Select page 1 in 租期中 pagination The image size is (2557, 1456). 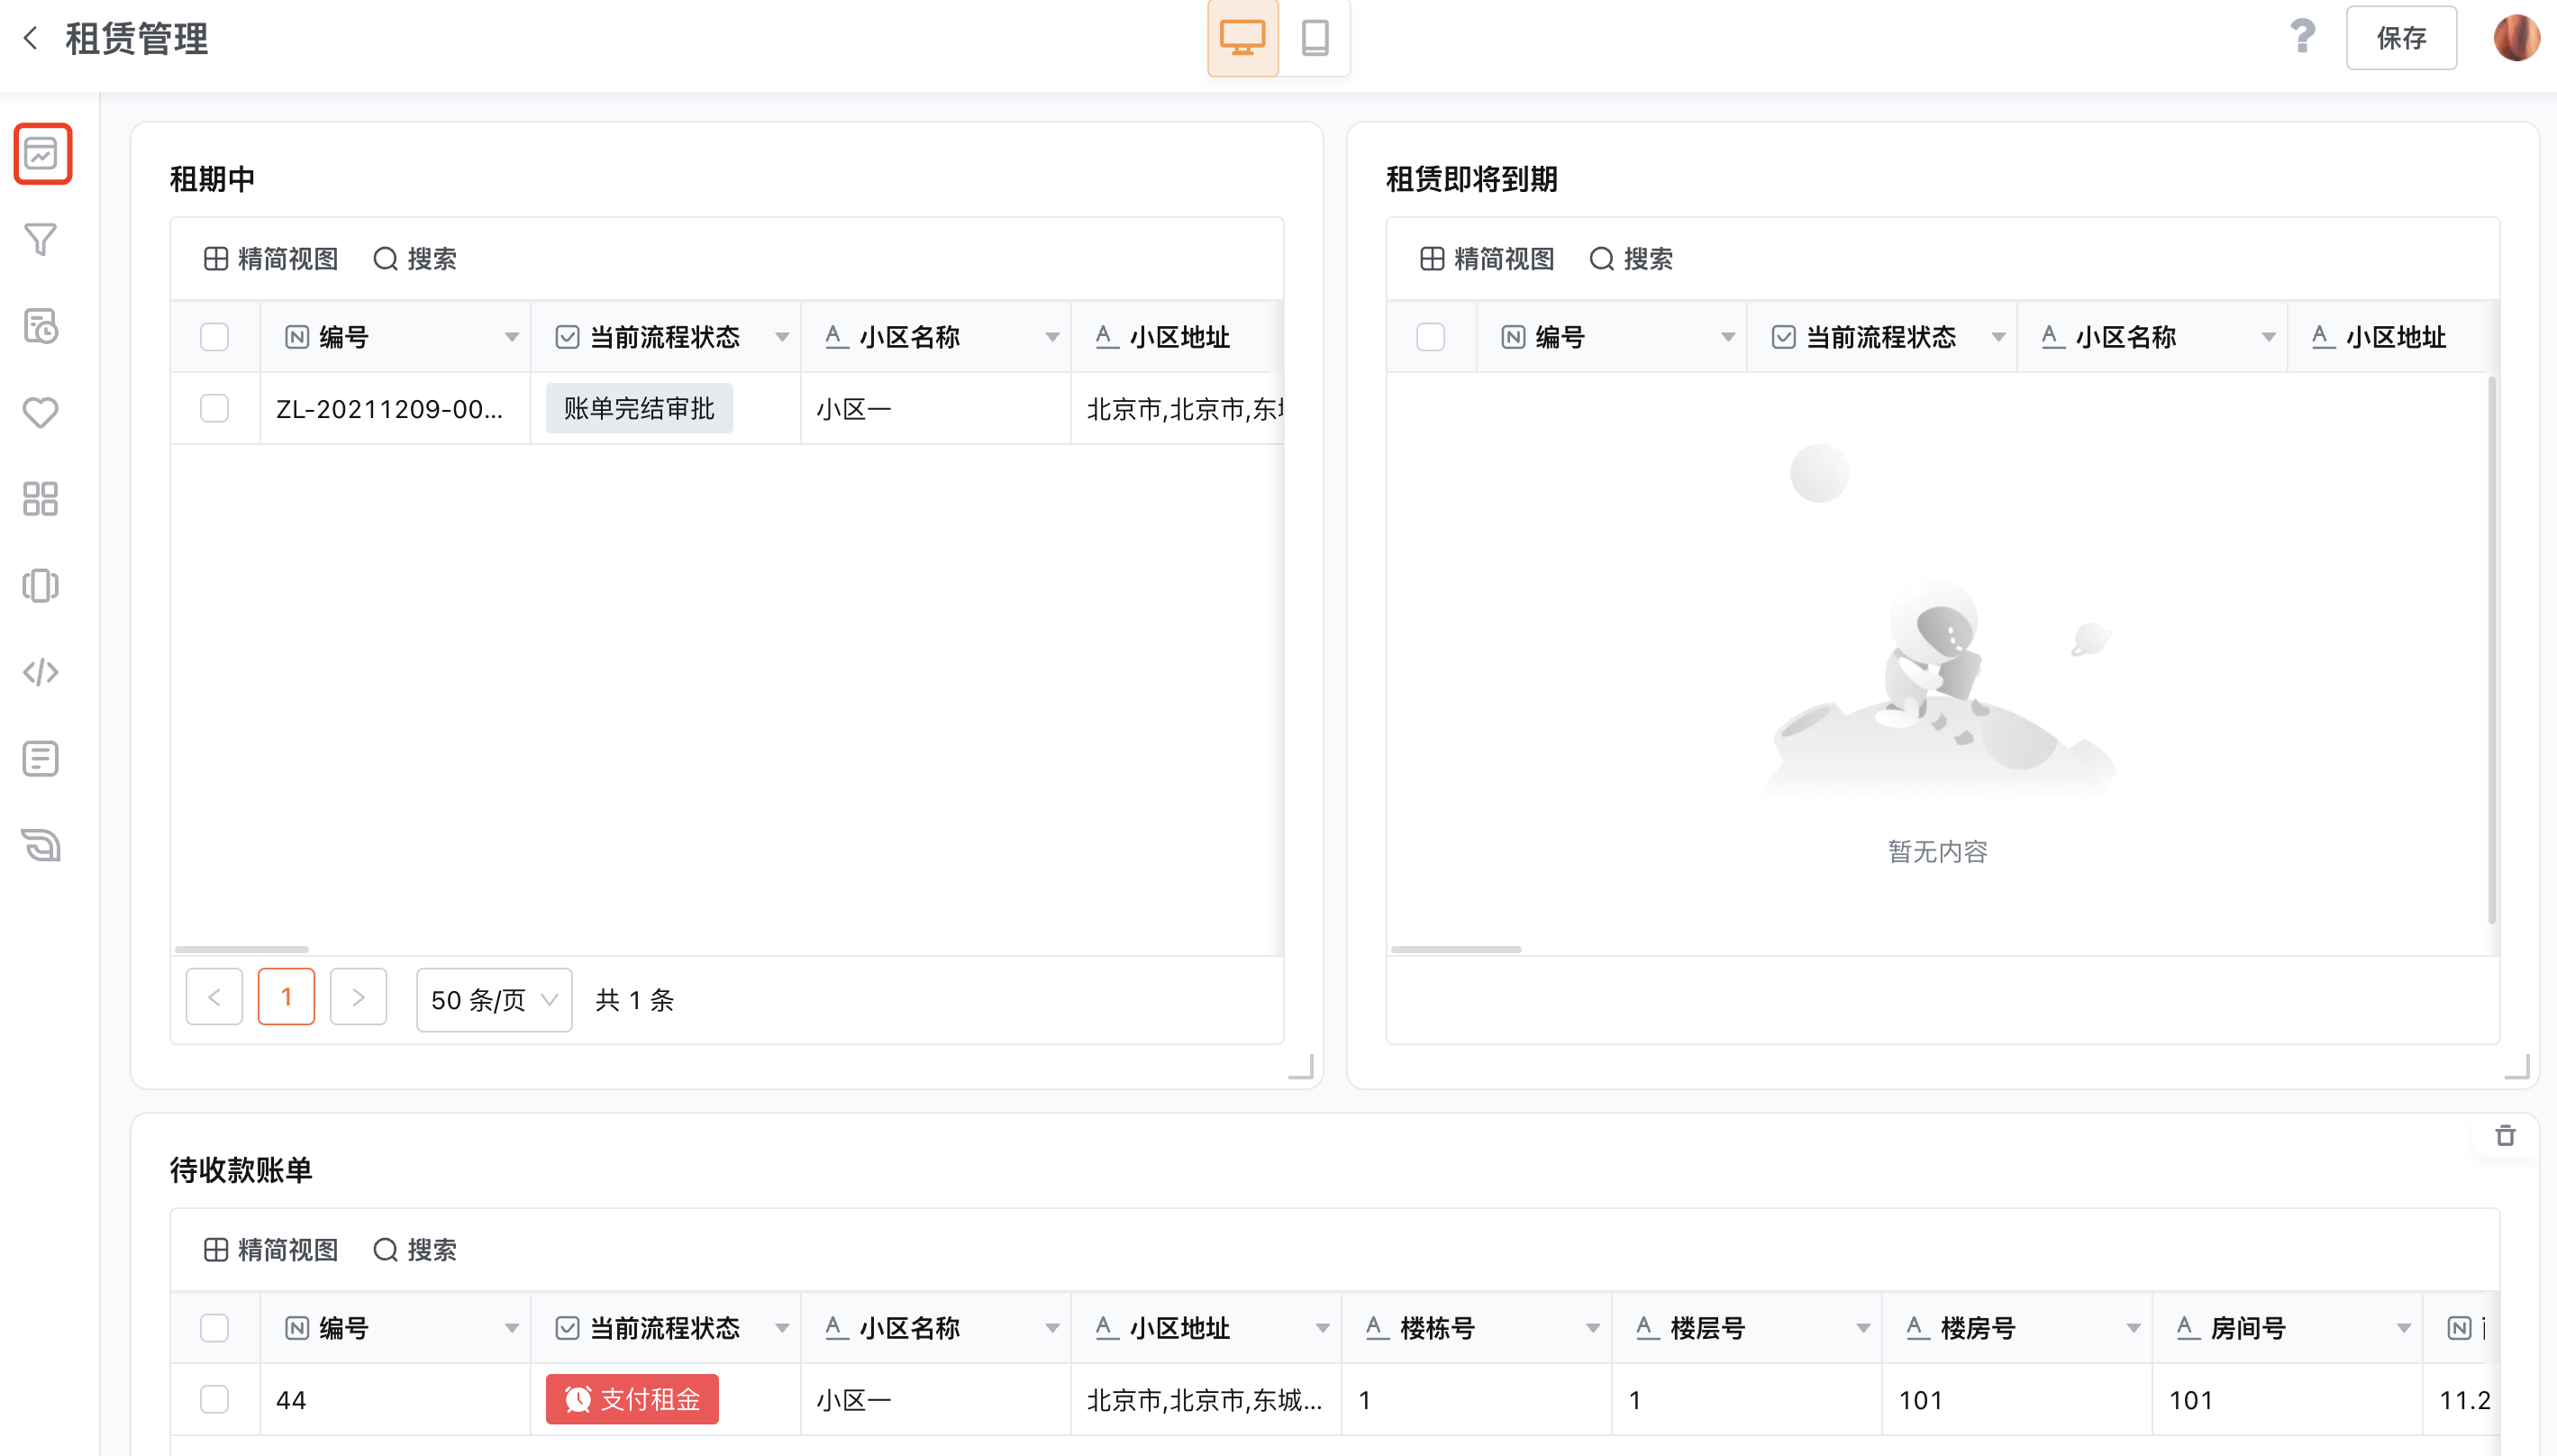(x=286, y=997)
